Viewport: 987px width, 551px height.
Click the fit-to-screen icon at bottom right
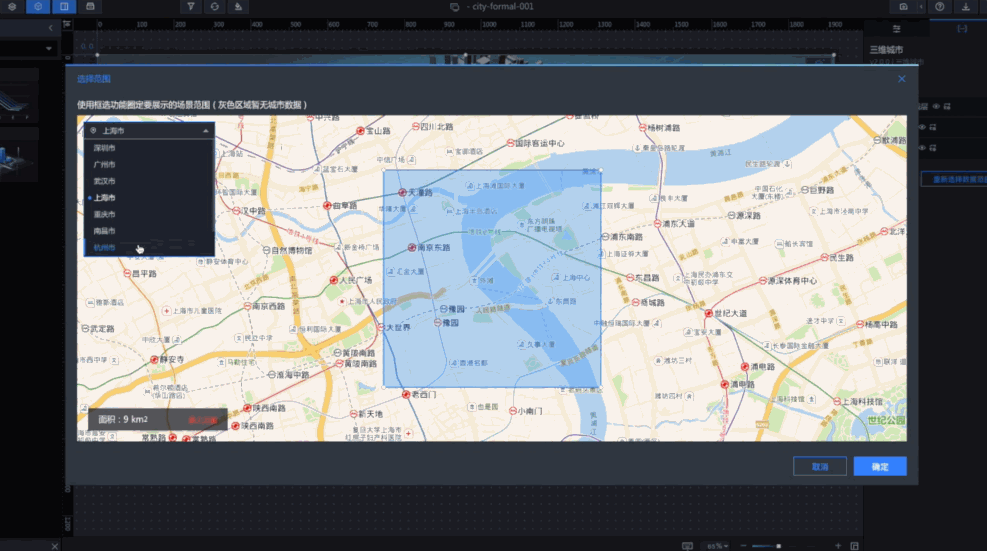[854, 546]
